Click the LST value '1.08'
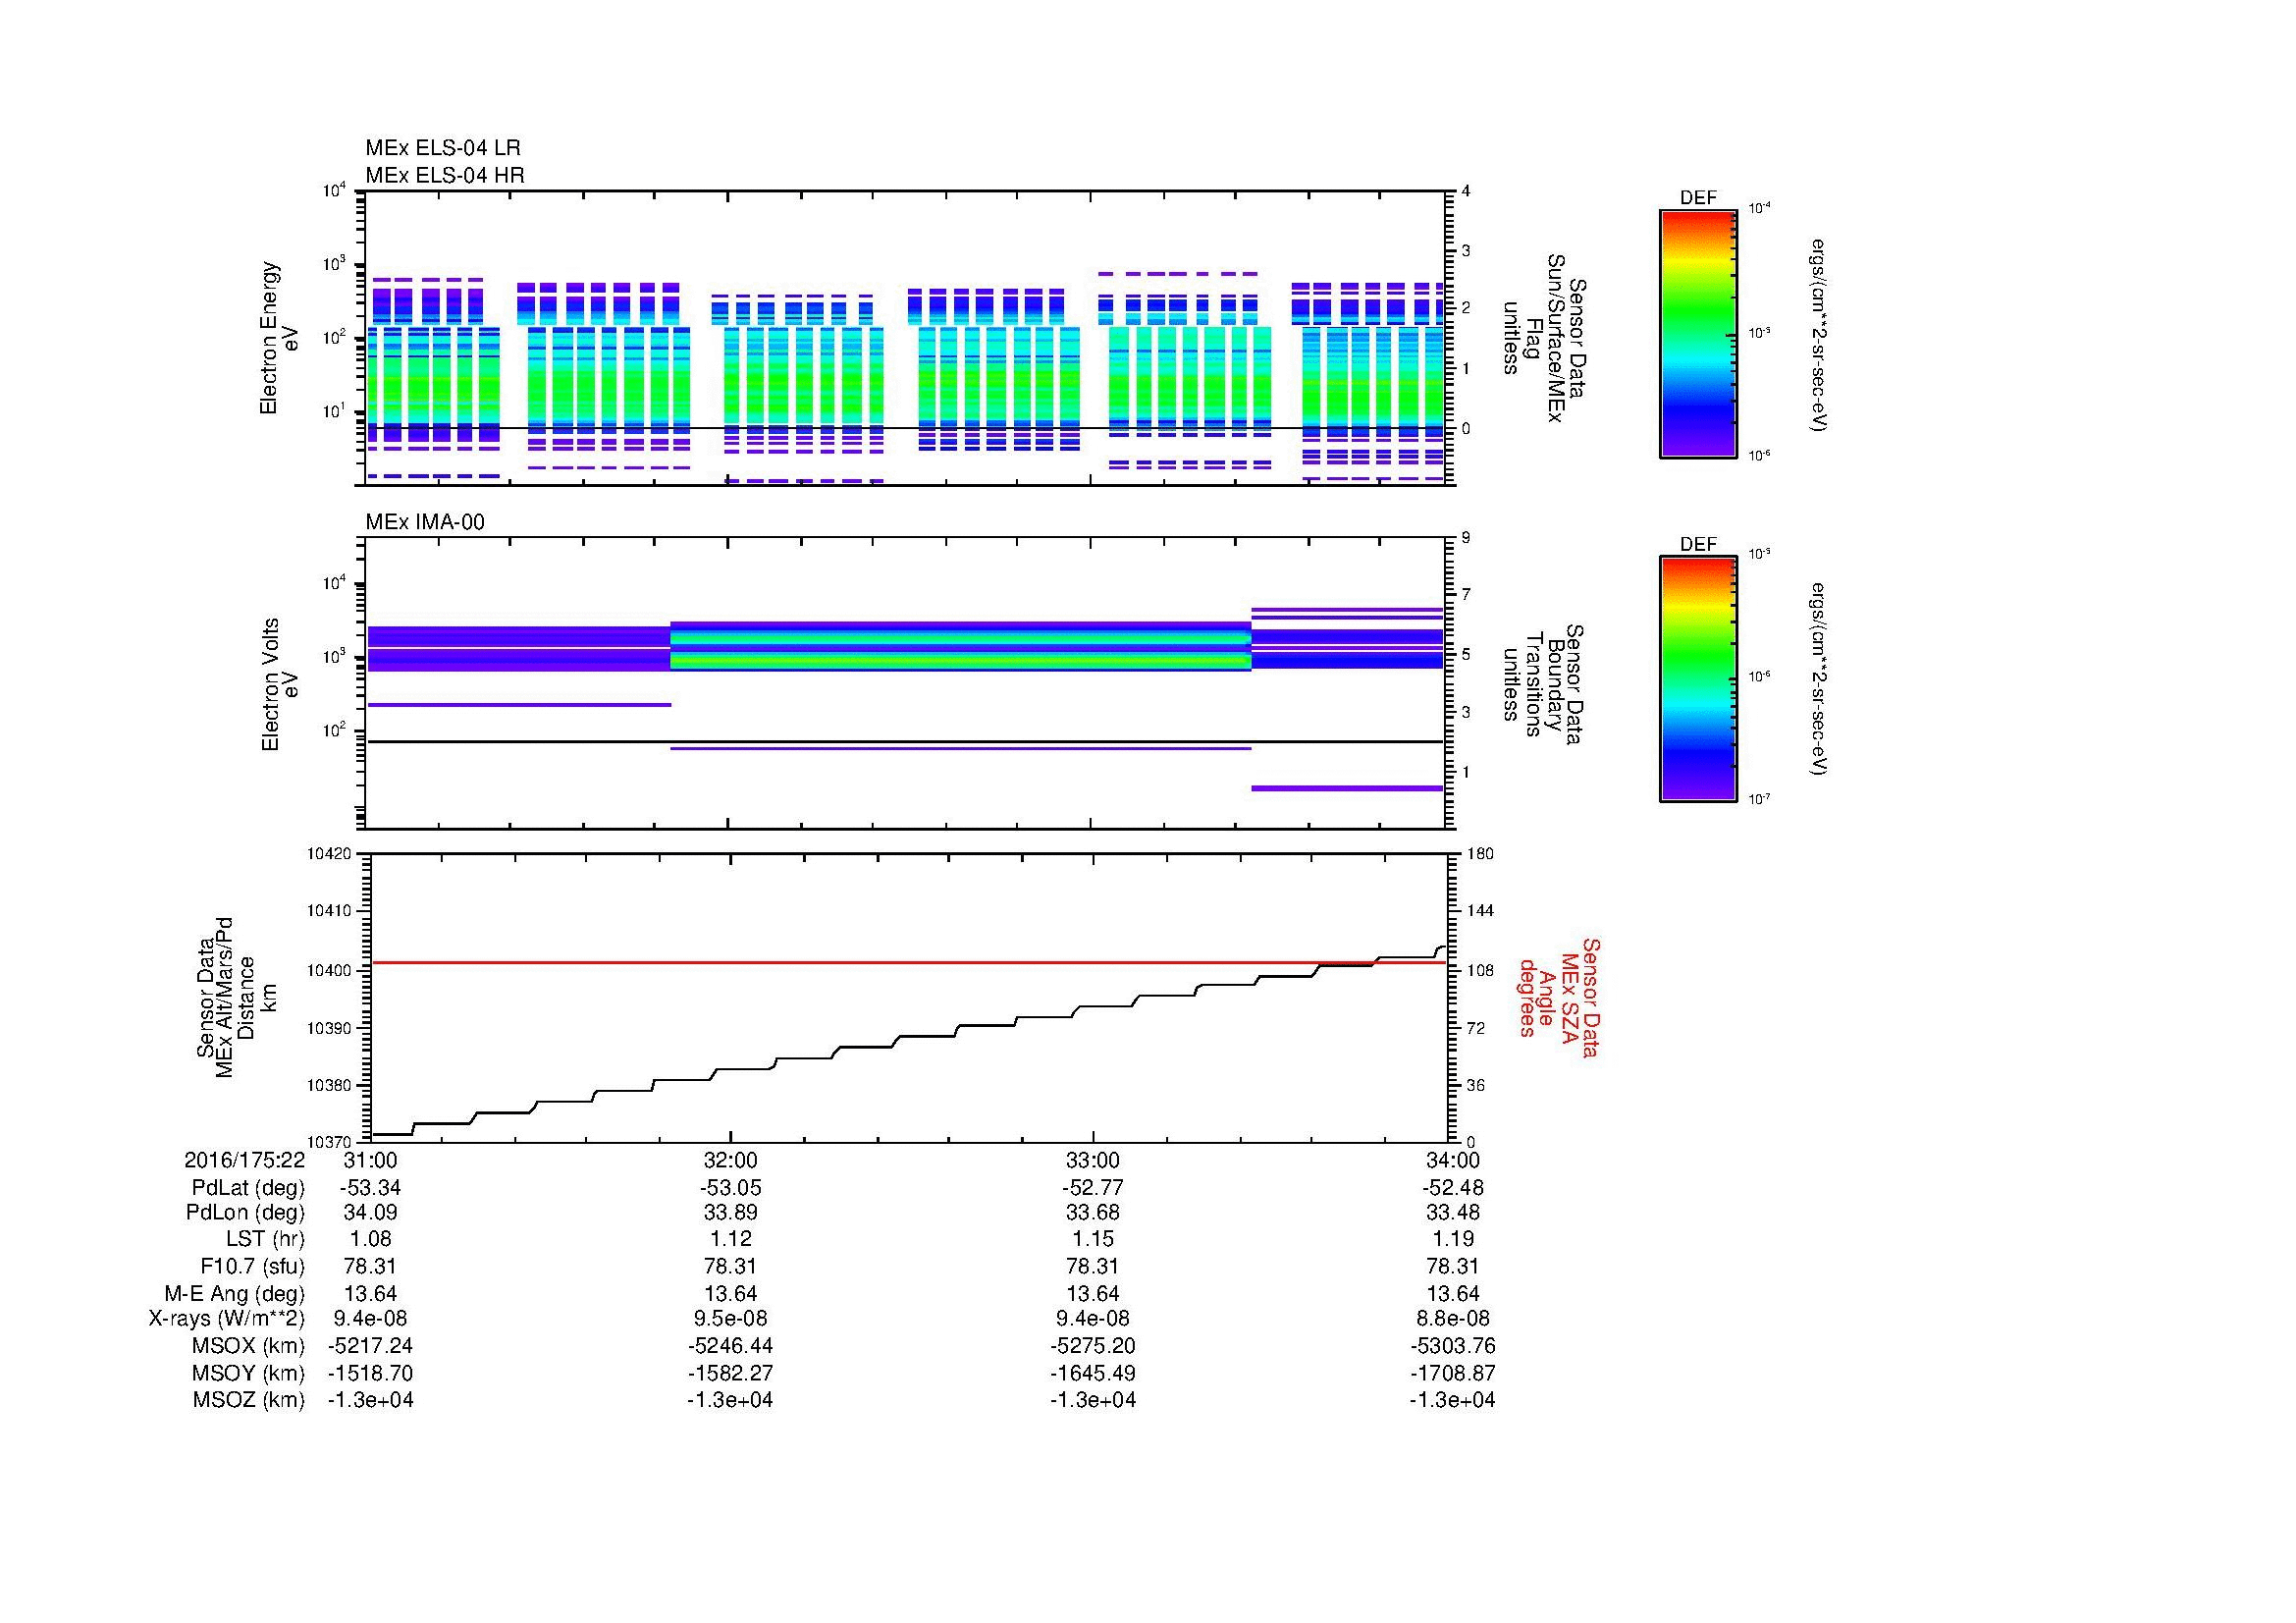Image resolution: width=2296 pixels, height=1623 pixels. pyautogui.click(x=370, y=1239)
